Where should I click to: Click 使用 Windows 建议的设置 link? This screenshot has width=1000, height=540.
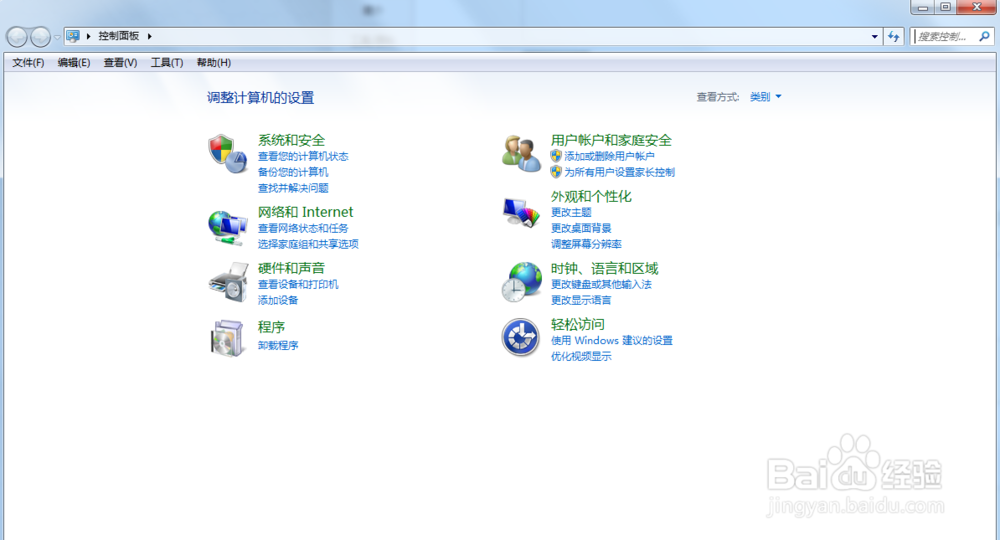pyautogui.click(x=612, y=340)
